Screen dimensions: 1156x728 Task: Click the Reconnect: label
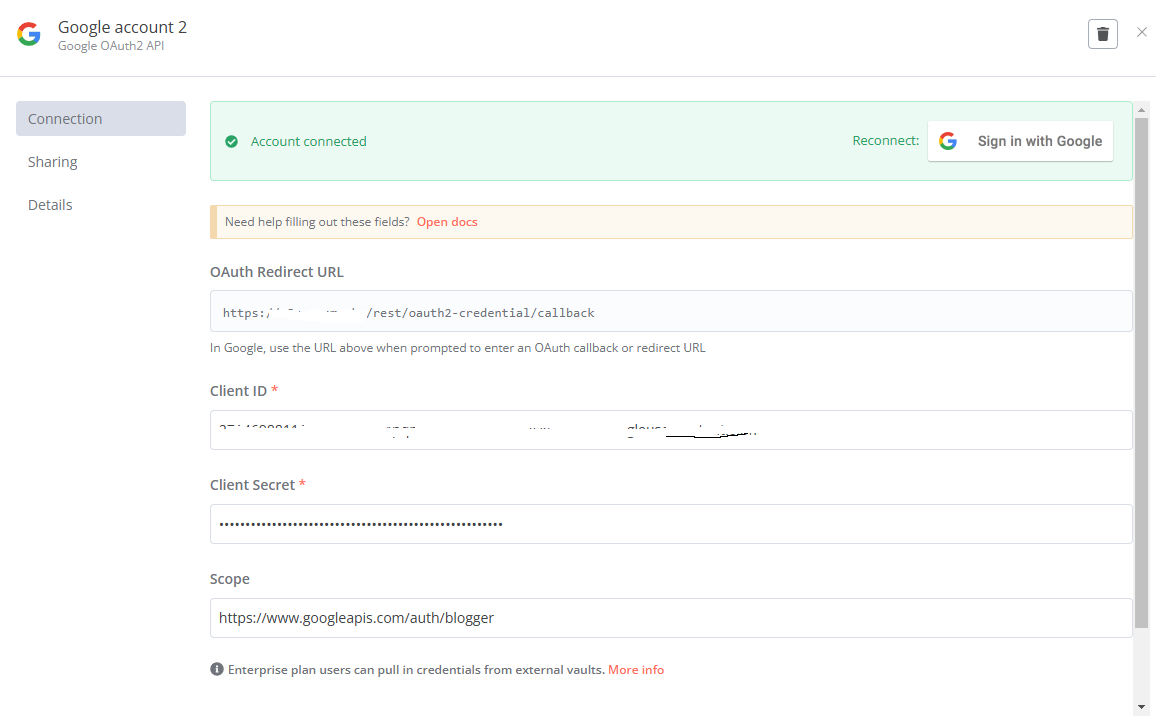coord(885,140)
